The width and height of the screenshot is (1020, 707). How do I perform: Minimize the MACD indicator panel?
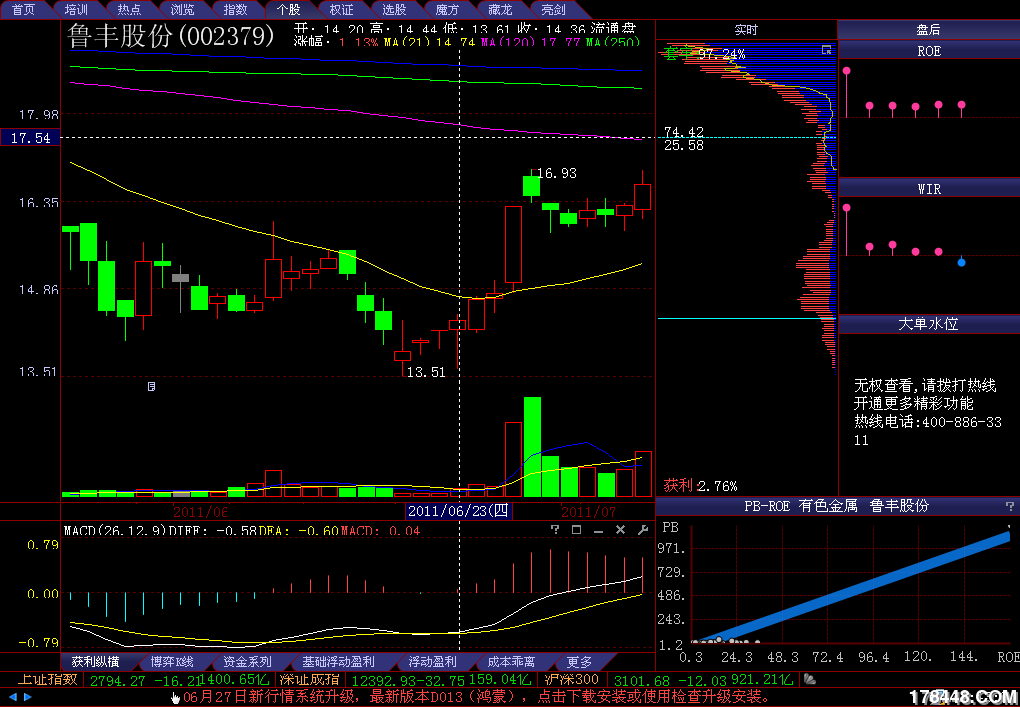click(598, 530)
